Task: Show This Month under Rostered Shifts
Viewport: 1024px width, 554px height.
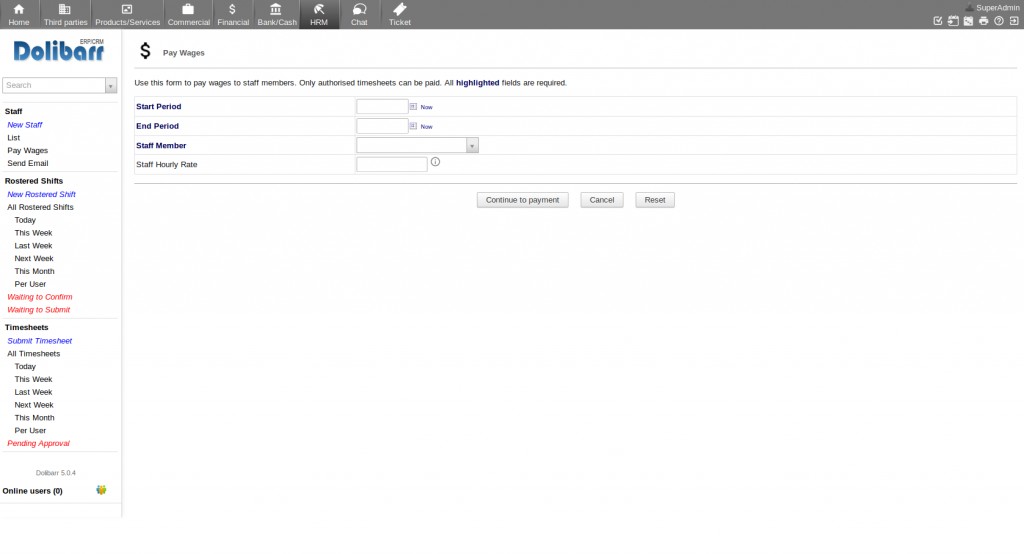Action: click(x=35, y=271)
